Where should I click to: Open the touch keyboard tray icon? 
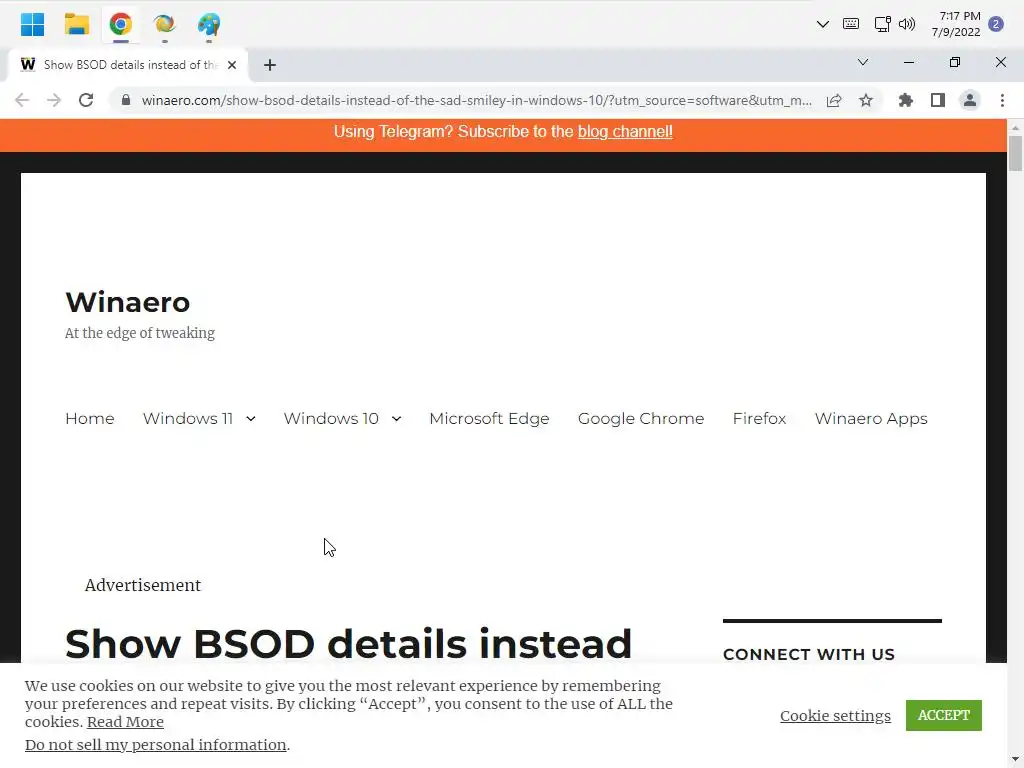point(851,24)
